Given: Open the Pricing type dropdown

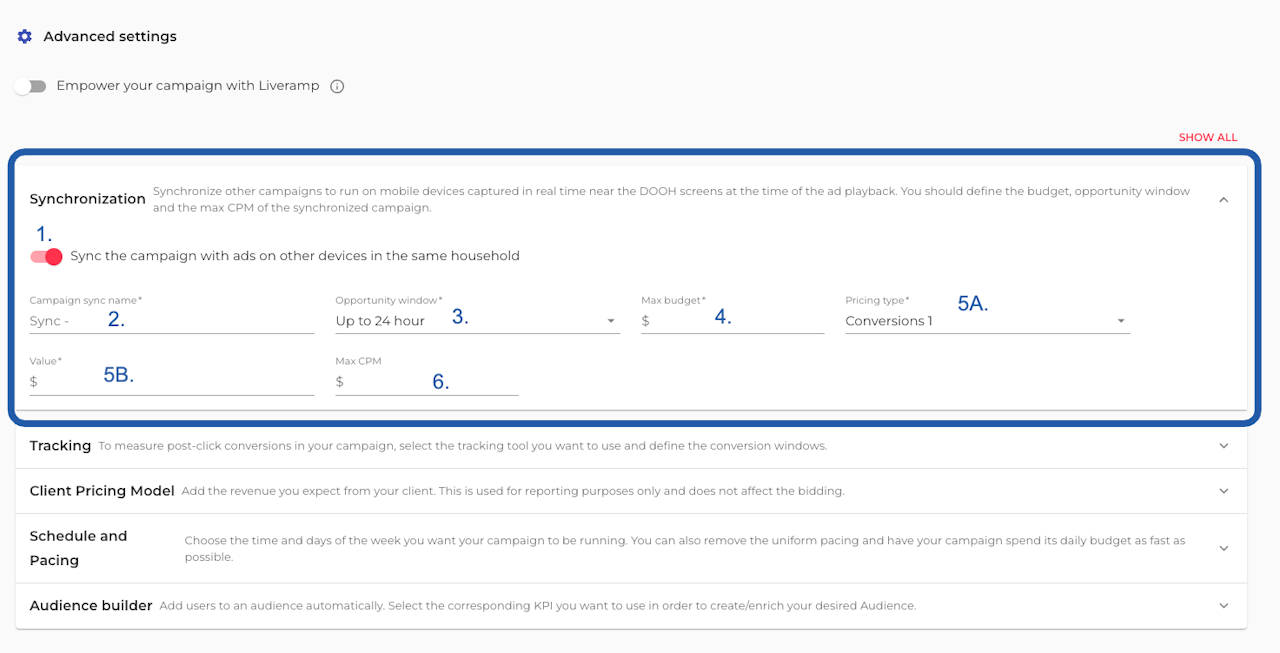Looking at the screenshot, I should (986, 321).
